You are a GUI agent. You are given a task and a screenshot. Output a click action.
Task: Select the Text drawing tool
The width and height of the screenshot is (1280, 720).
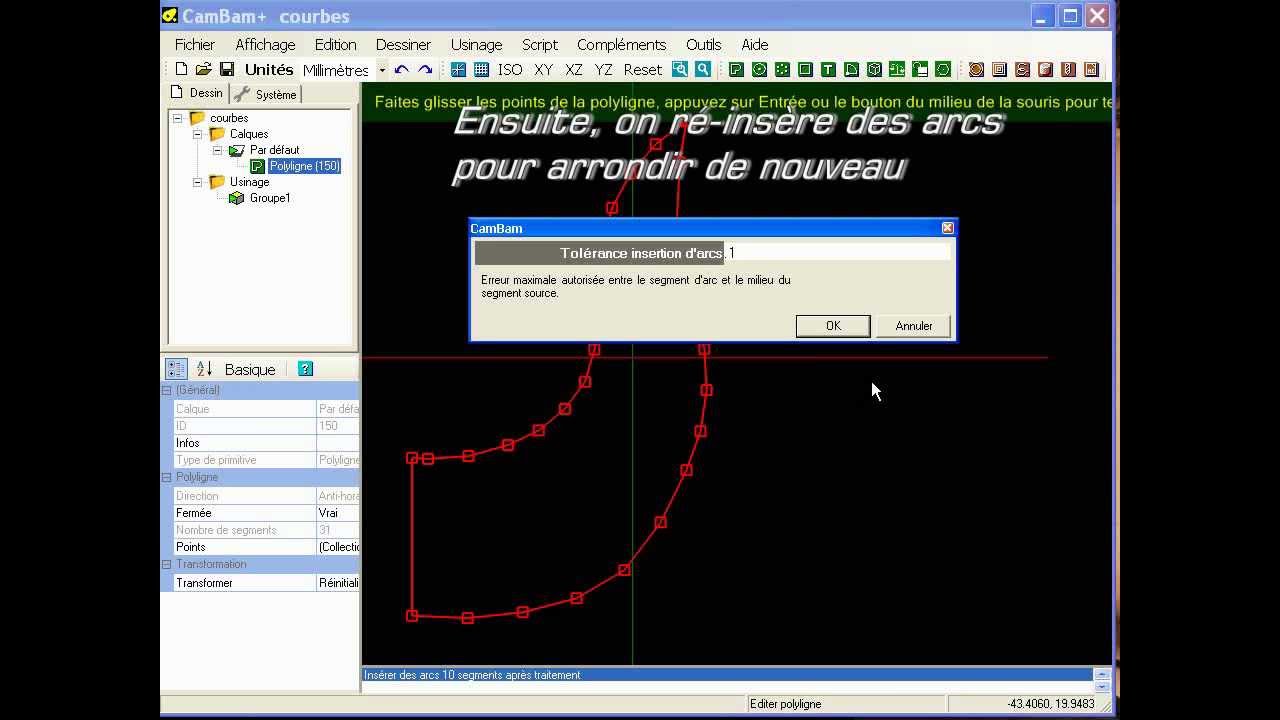pos(828,69)
